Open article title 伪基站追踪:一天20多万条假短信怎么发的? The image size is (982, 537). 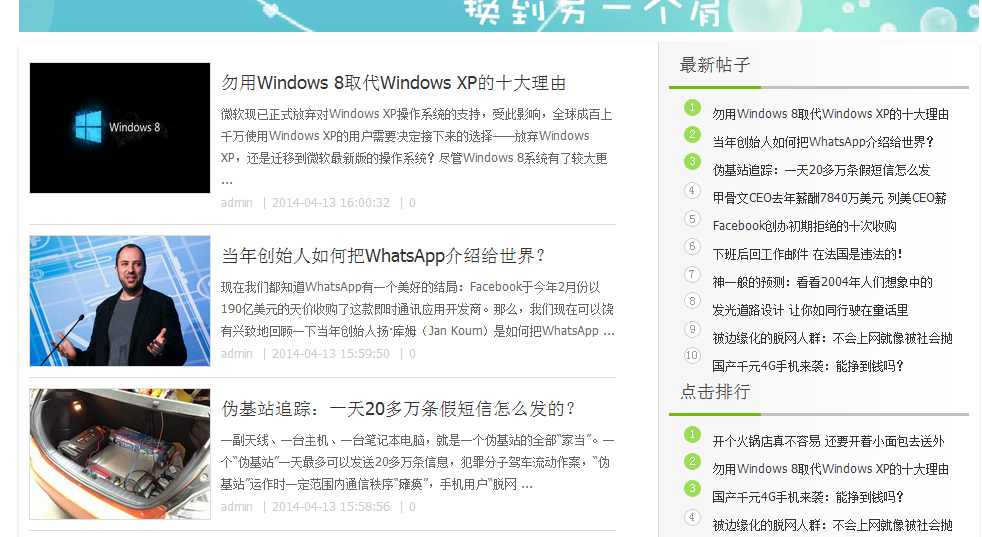click(398, 409)
